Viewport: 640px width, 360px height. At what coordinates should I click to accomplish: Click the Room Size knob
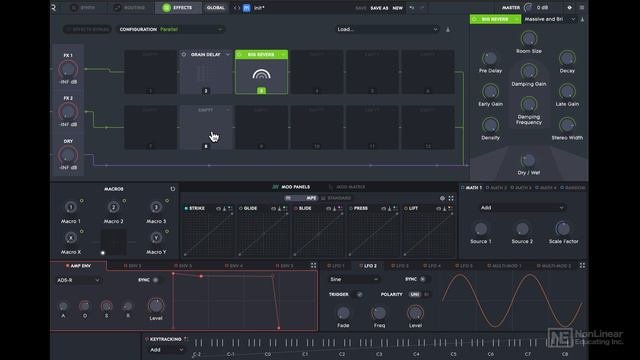click(529, 39)
